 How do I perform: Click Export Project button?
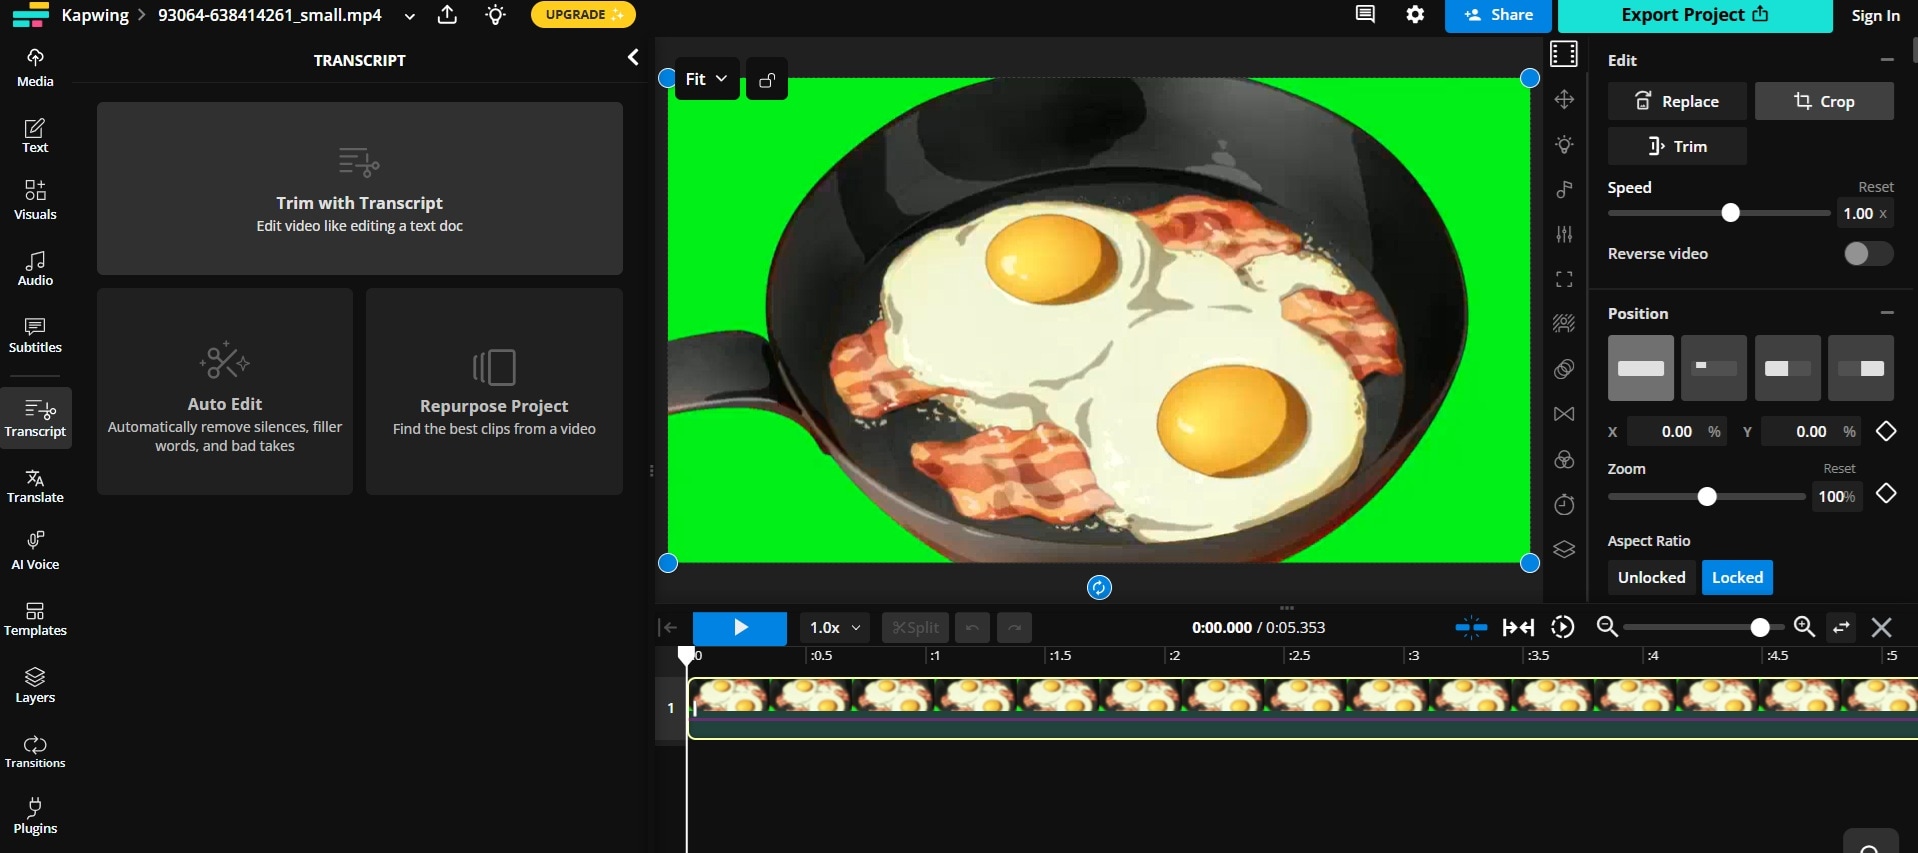coord(1695,15)
